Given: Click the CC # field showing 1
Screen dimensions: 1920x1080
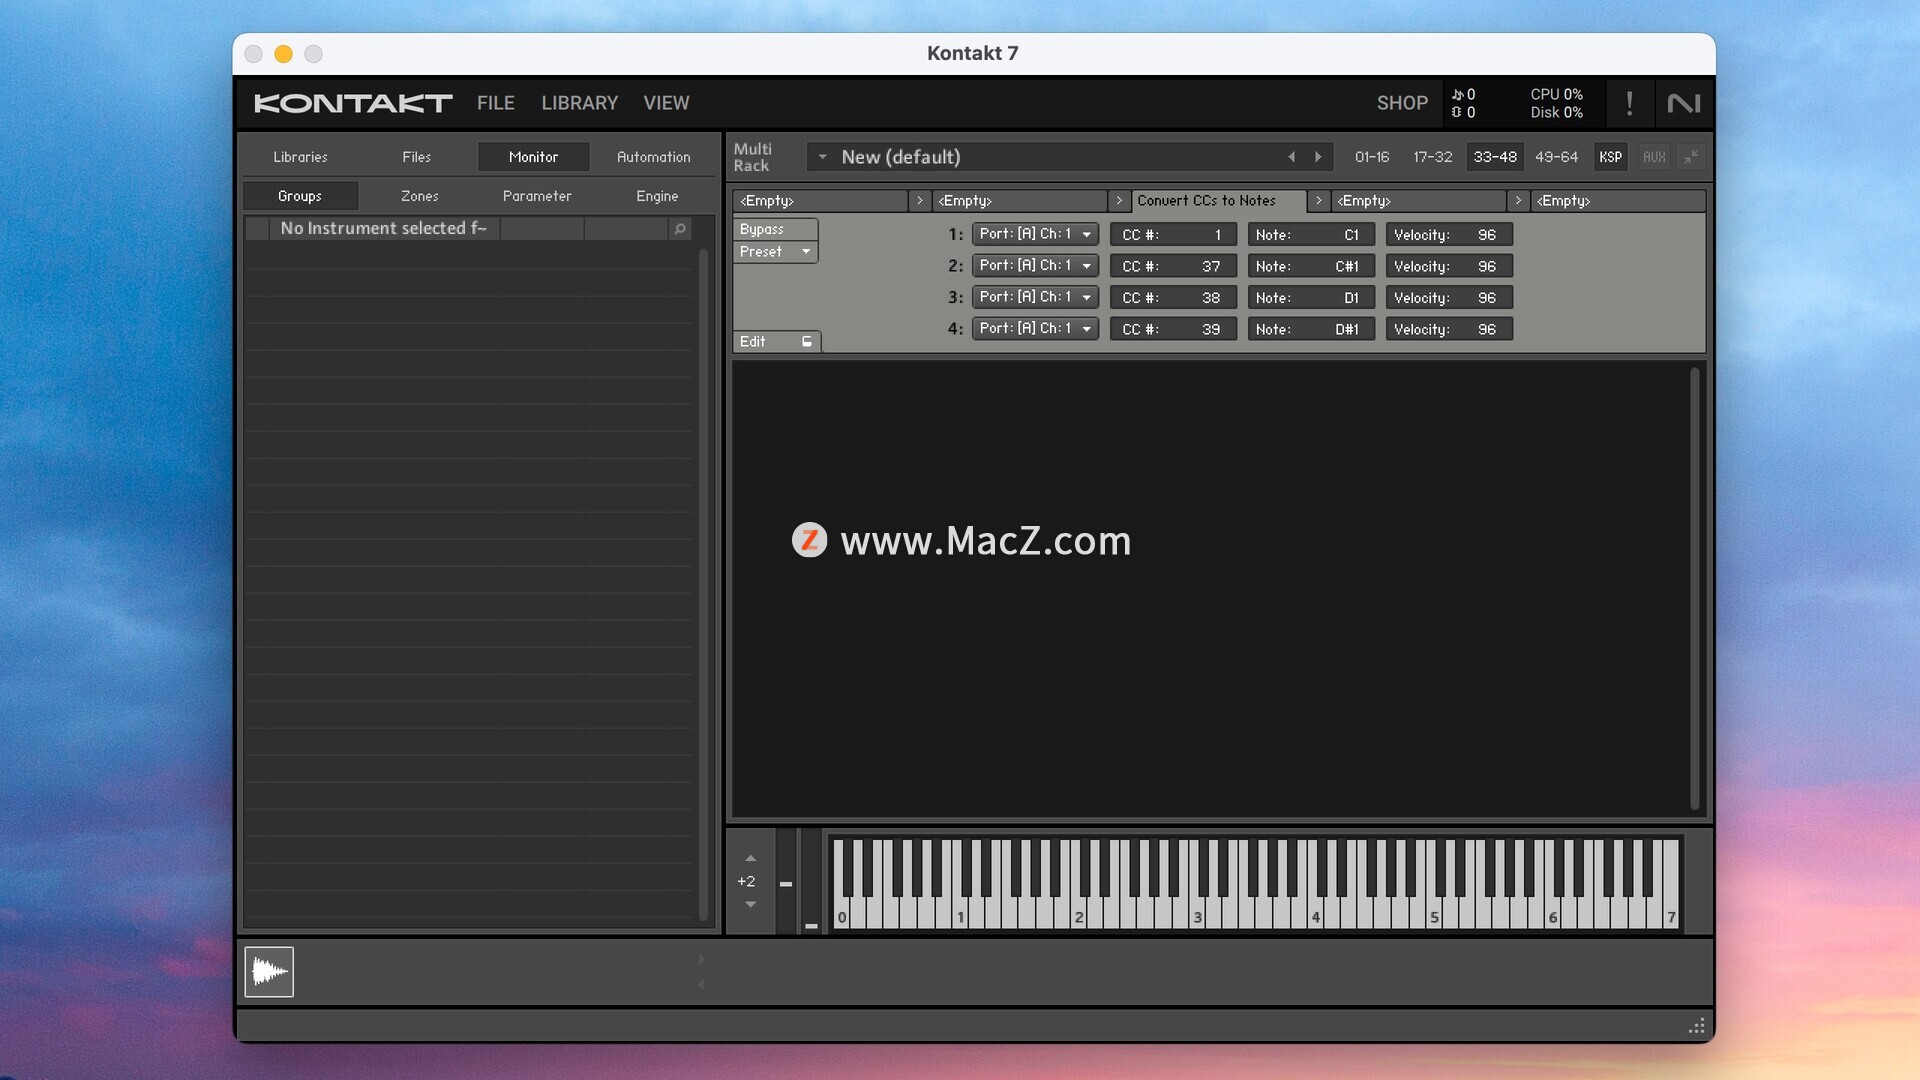Looking at the screenshot, I should tap(1173, 235).
